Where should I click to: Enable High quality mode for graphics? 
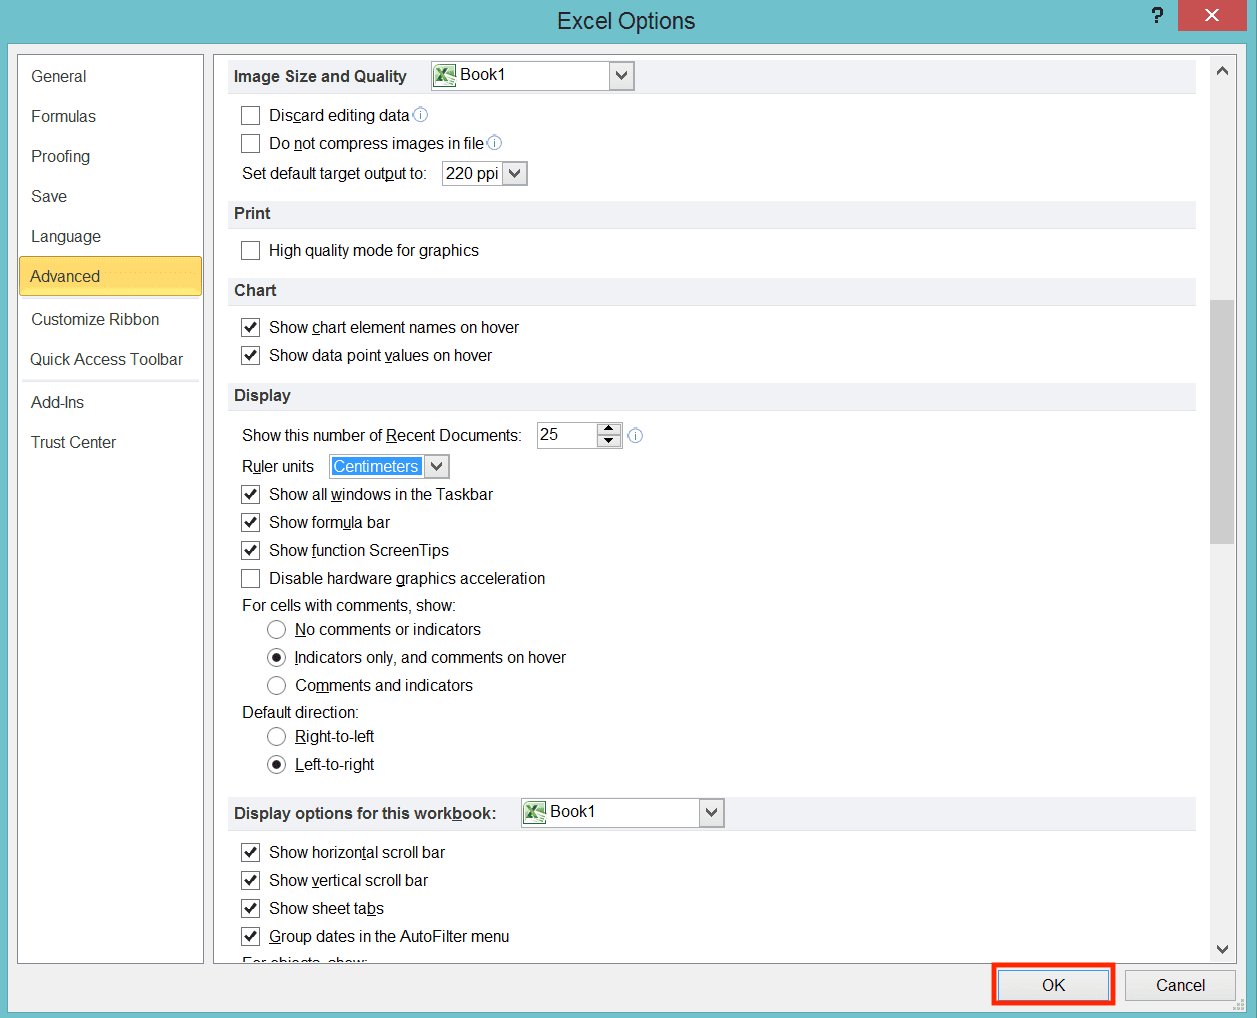[x=250, y=250]
